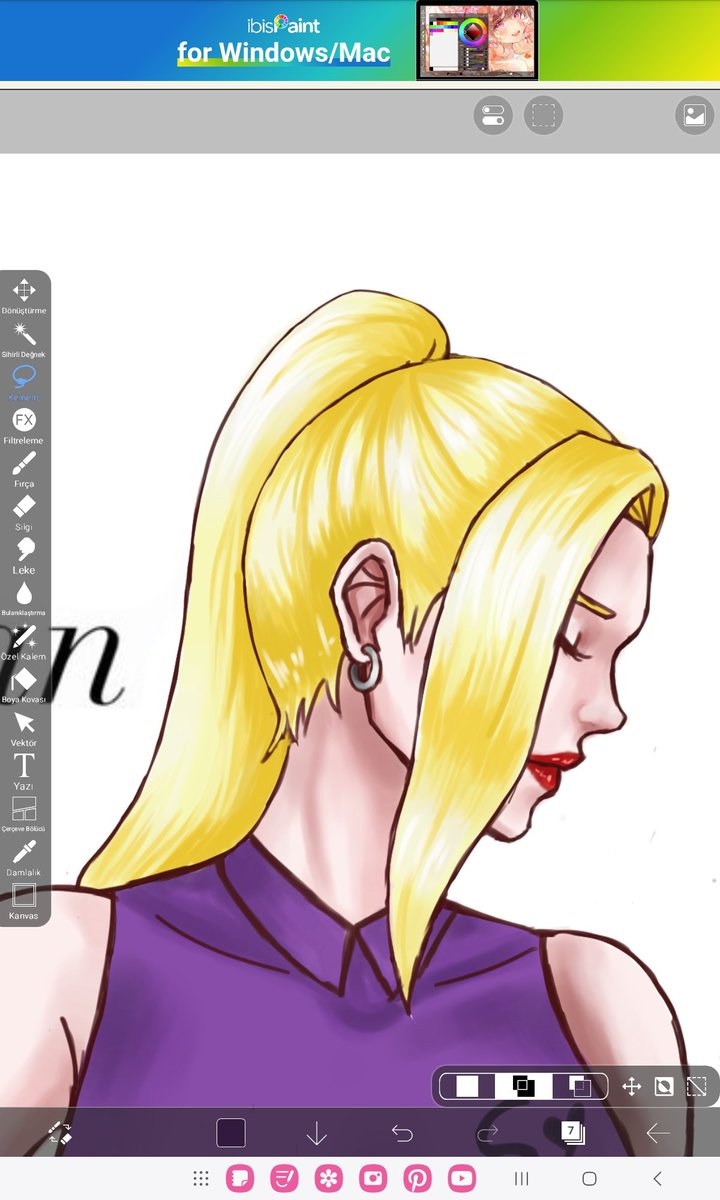Select the Leke smudge tool
This screenshot has width=720, height=1200.
(x=24, y=555)
